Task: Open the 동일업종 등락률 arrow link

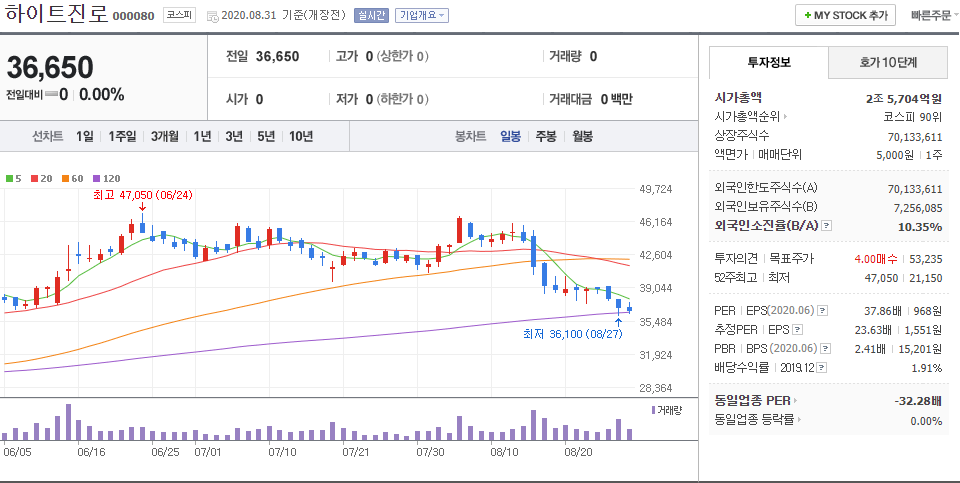Action: 800,420
